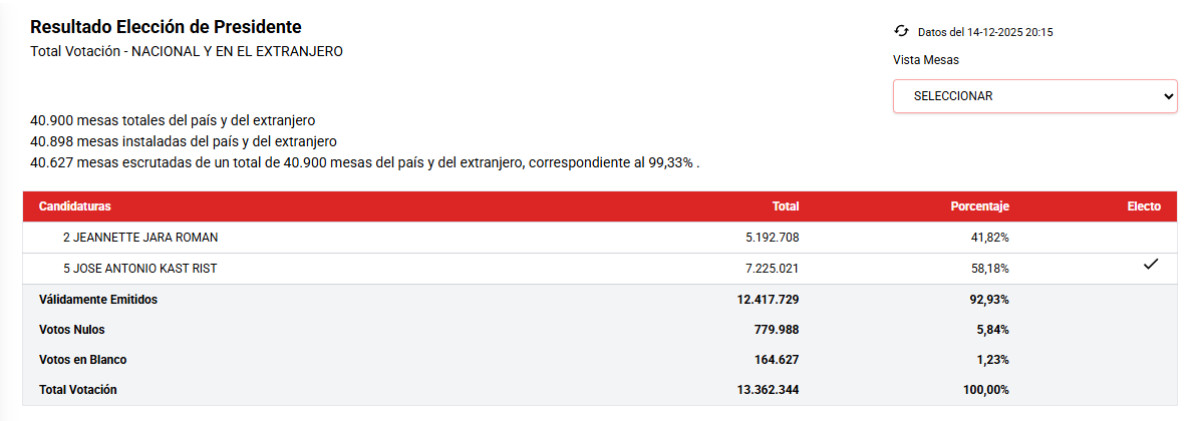
Task: Click the Total column header
Action: pyautogui.click(x=785, y=207)
